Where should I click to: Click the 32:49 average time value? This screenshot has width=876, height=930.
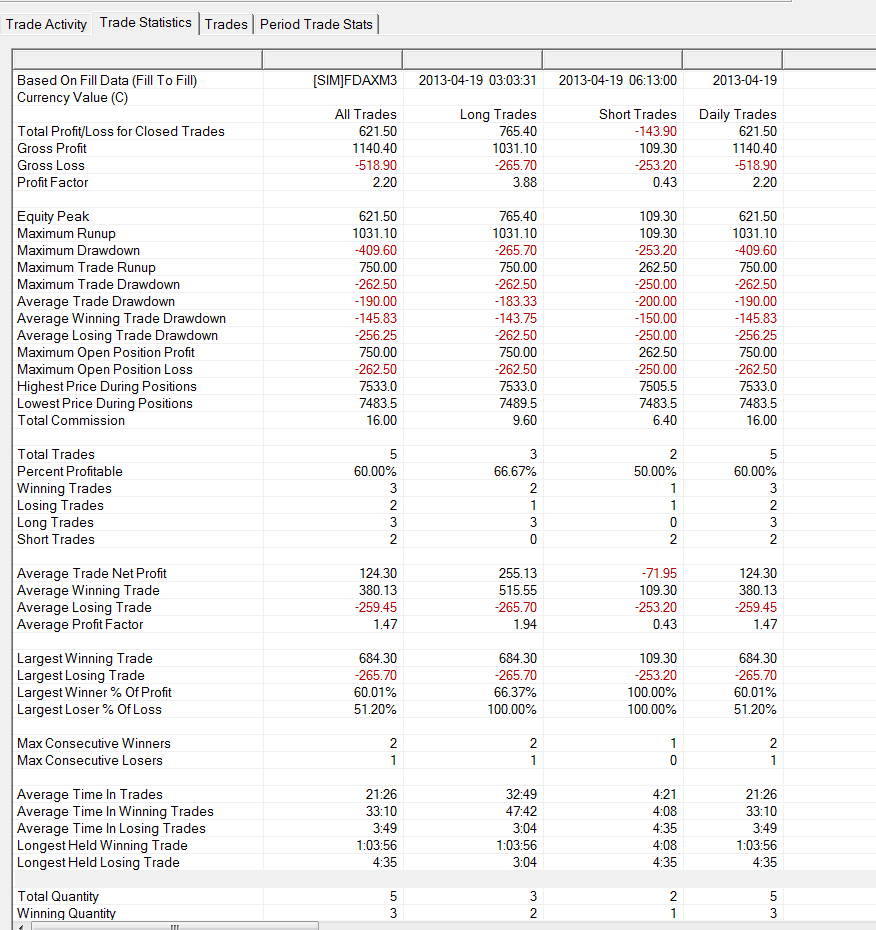click(x=521, y=795)
